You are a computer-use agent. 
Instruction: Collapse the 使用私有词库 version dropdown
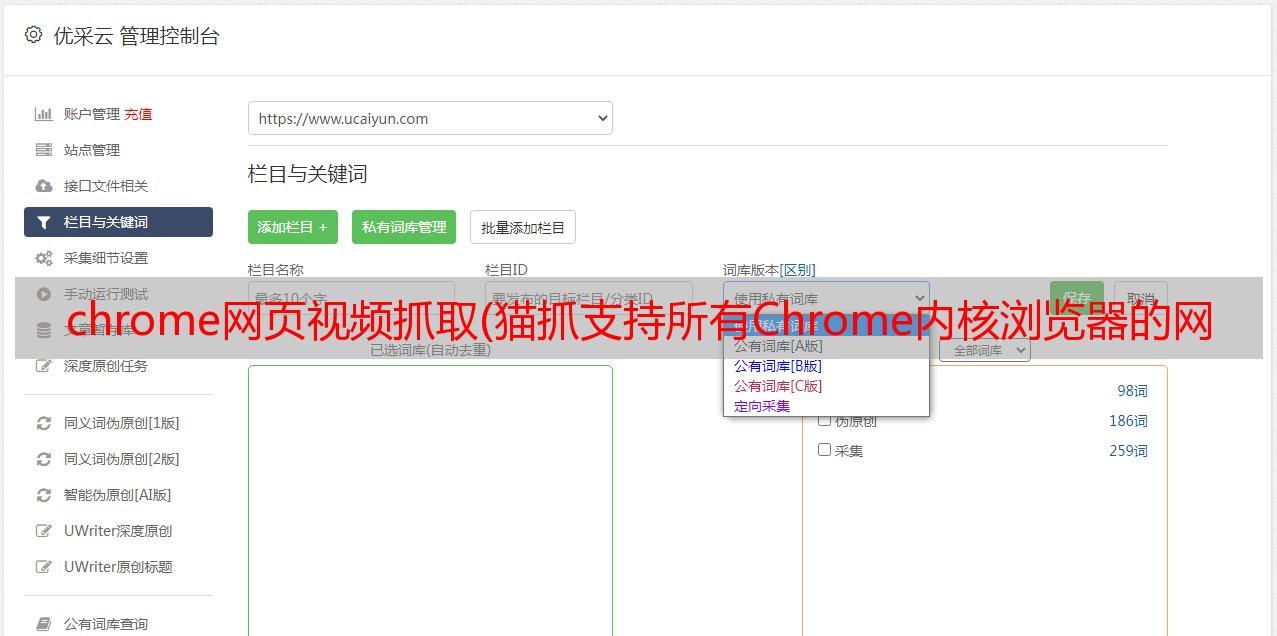point(826,298)
